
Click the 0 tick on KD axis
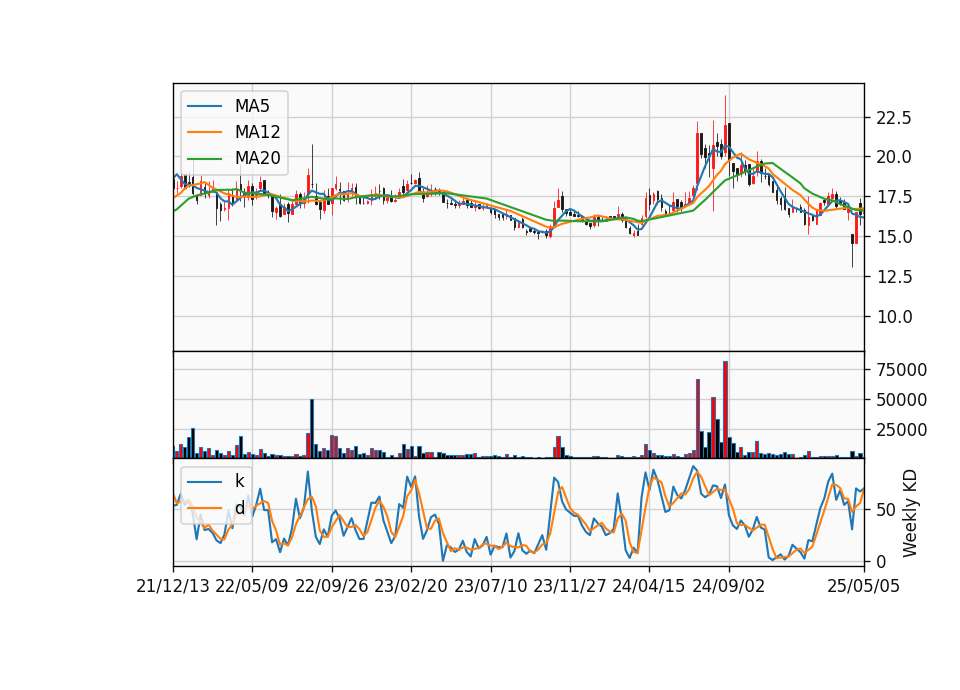(881, 561)
